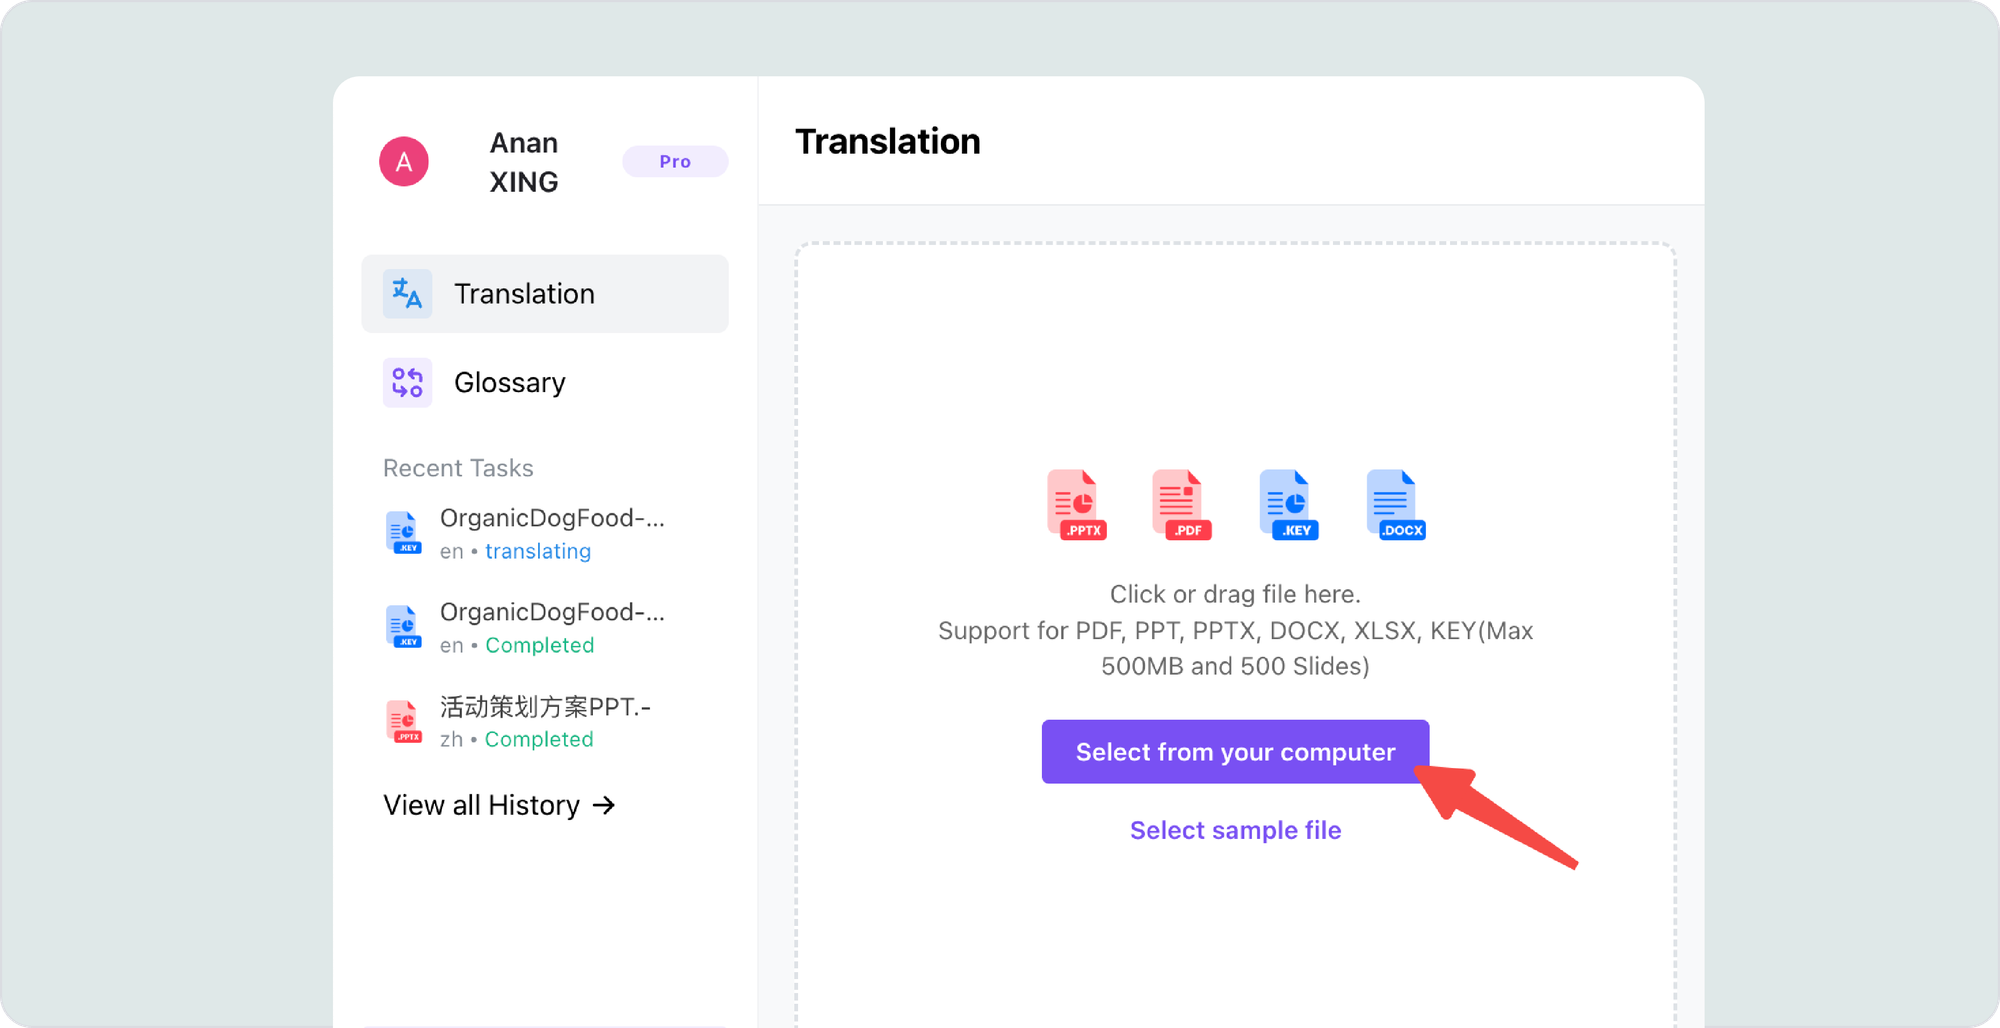The image size is (2000, 1028).
Task: Click the PPTX file type icon in upload area
Action: 1076,505
